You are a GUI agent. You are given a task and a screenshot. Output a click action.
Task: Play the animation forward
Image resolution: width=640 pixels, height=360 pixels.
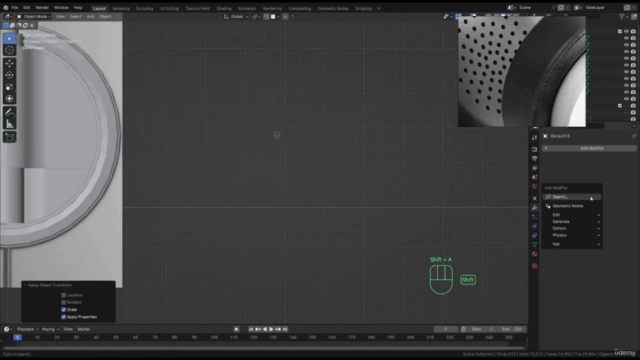pos(271,329)
